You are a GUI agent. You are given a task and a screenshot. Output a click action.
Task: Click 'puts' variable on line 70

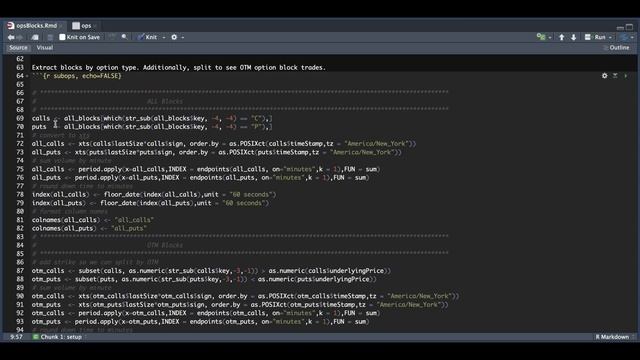(x=39, y=127)
